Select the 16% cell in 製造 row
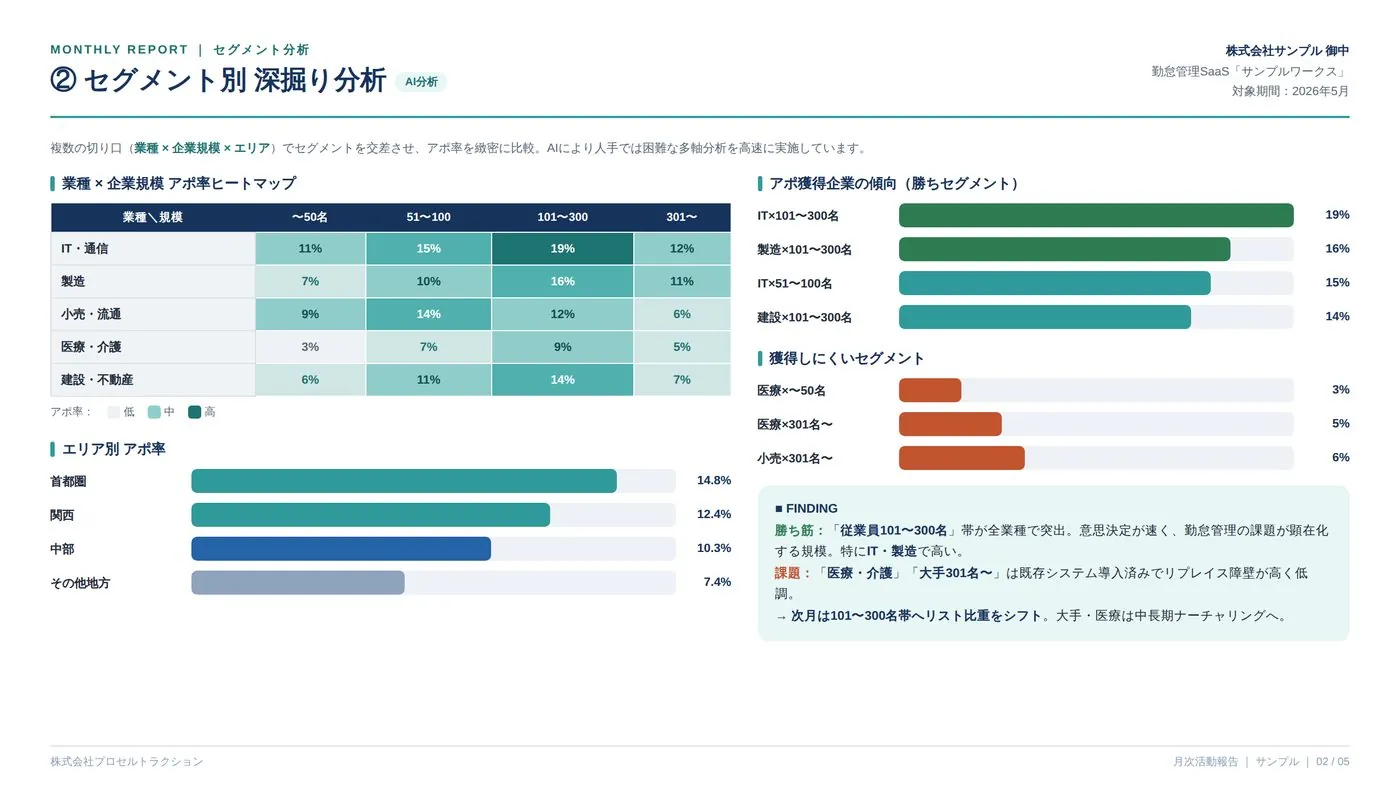The width and height of the screenshot is (1400, 787). coord(562,282)
